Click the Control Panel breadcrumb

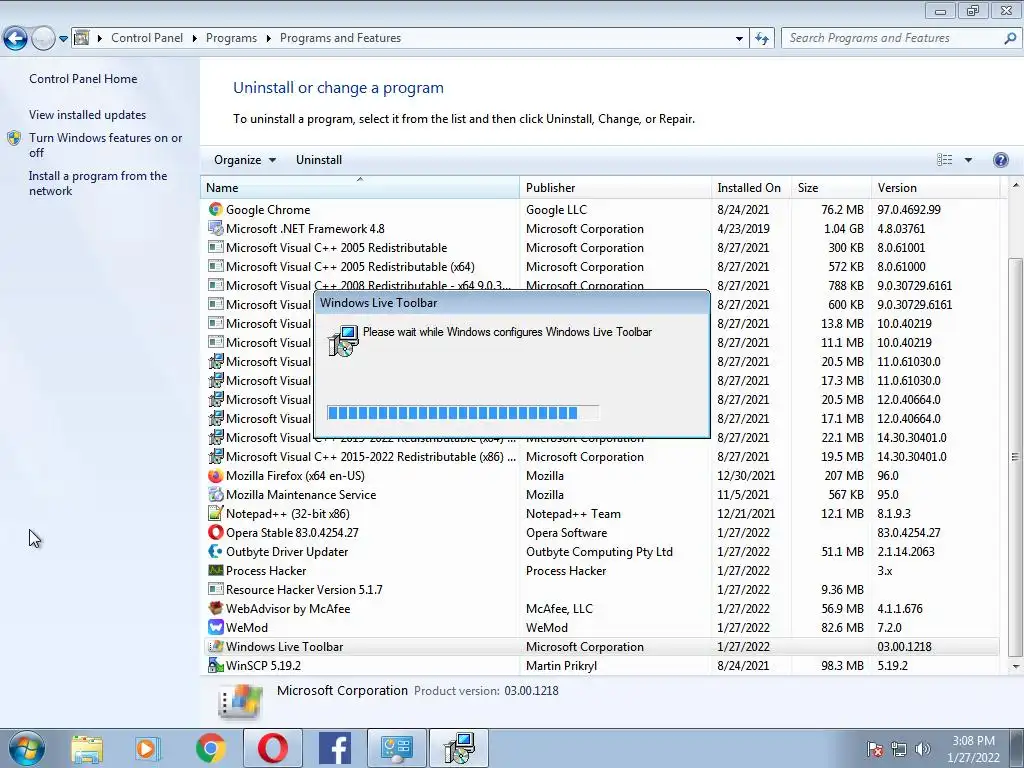147,38
